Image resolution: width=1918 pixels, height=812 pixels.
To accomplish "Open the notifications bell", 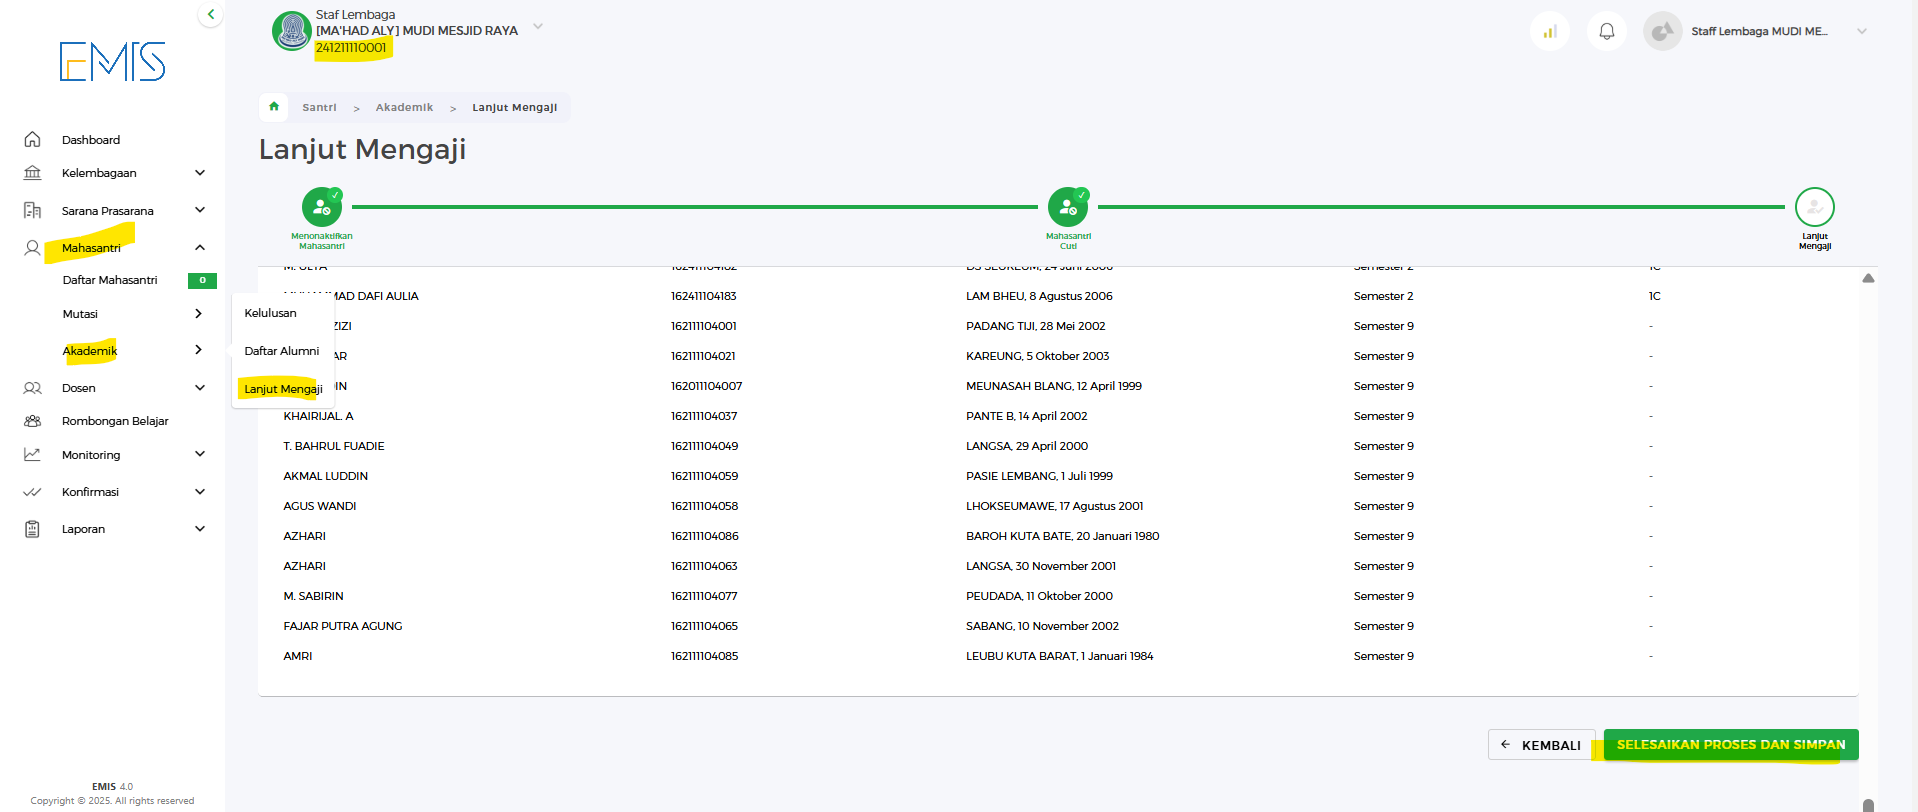I will pyautogui.click(x=1606, y=31).
